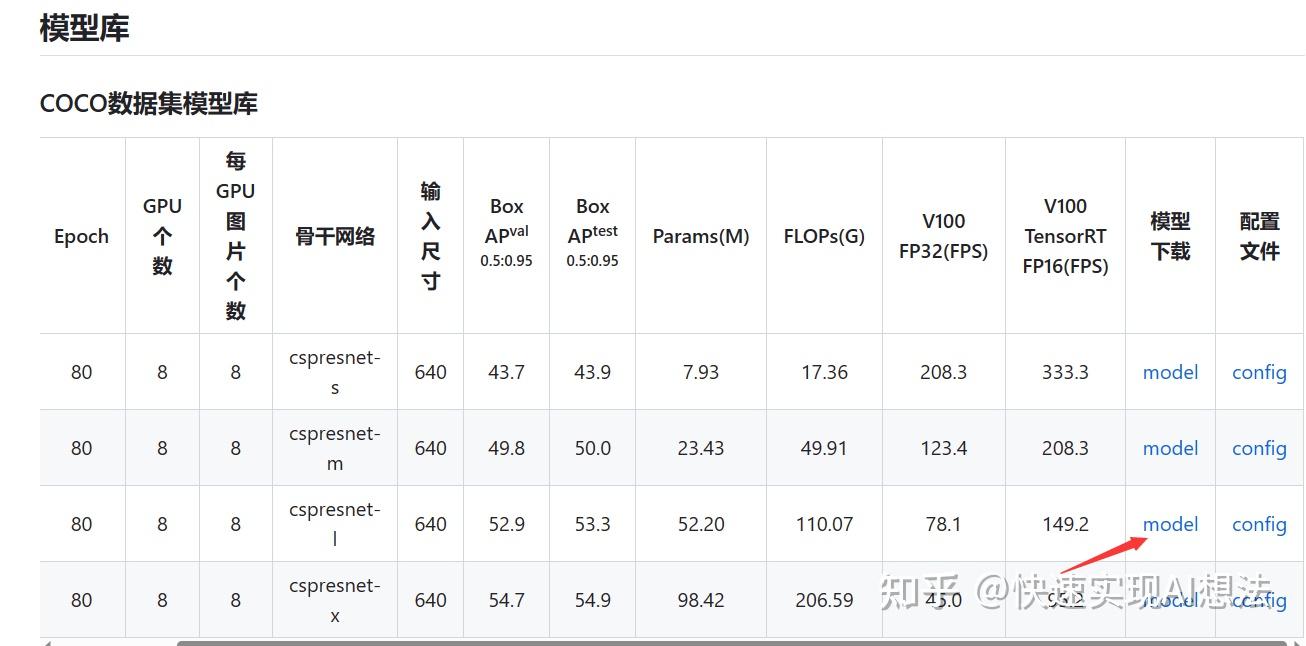Click the 模型库 page heading

[84, 28]
